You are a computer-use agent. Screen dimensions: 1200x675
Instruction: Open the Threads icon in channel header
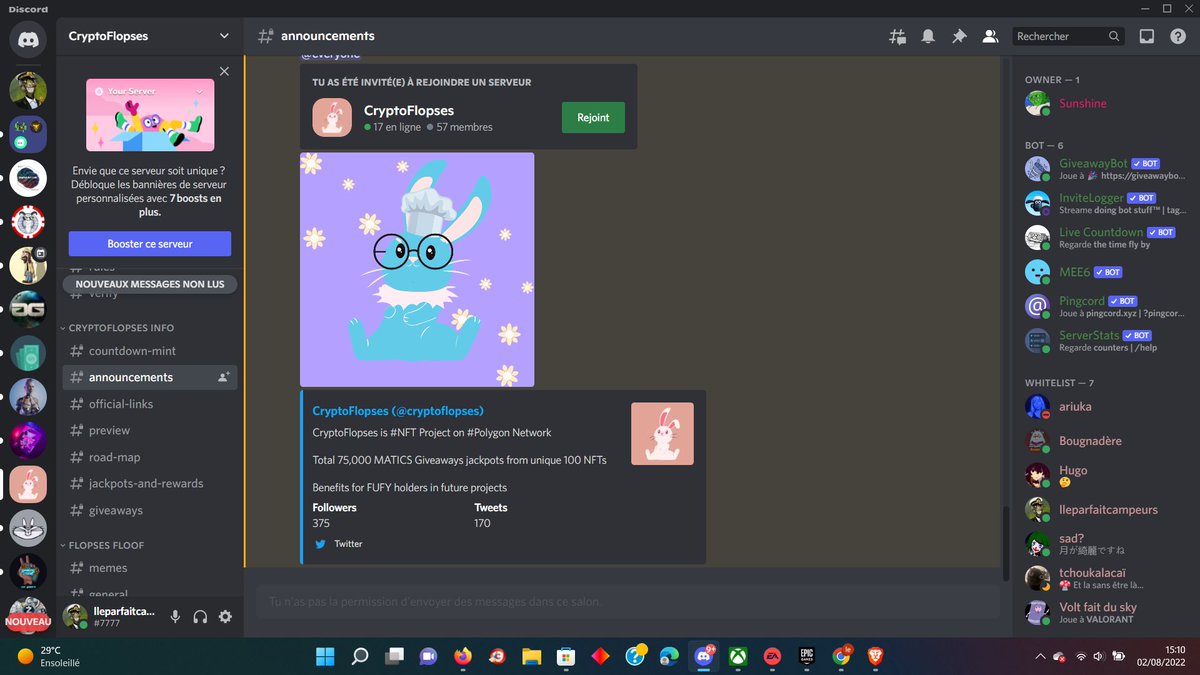click(897, 36)
